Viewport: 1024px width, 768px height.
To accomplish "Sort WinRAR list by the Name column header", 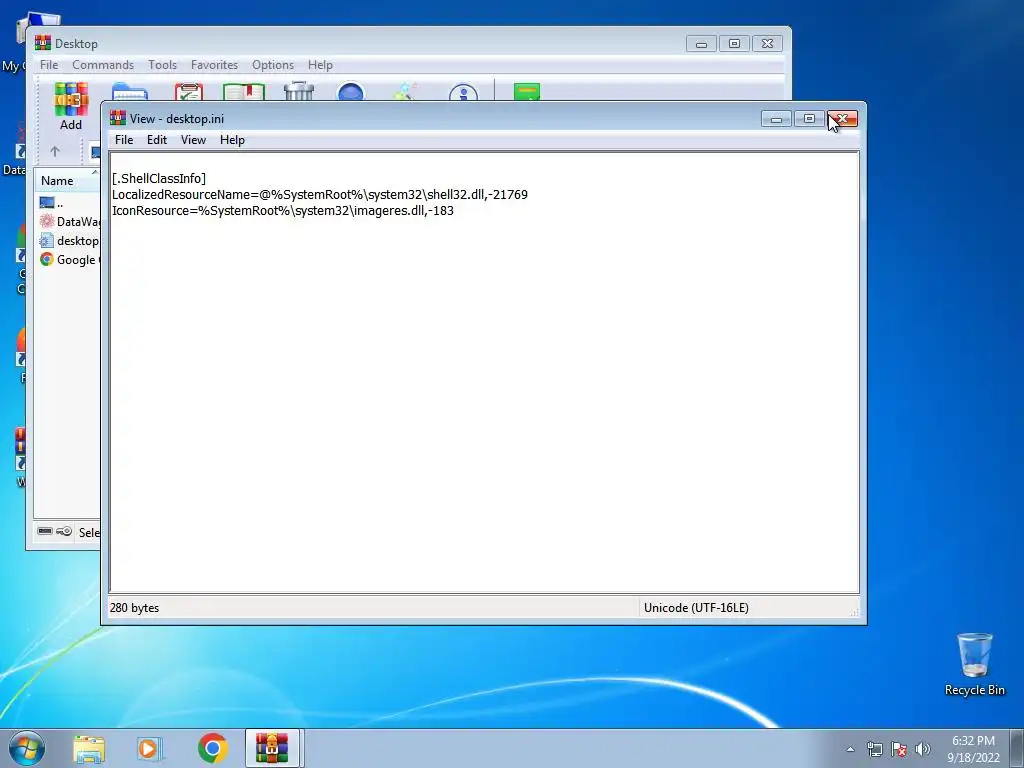I will 67,180.
